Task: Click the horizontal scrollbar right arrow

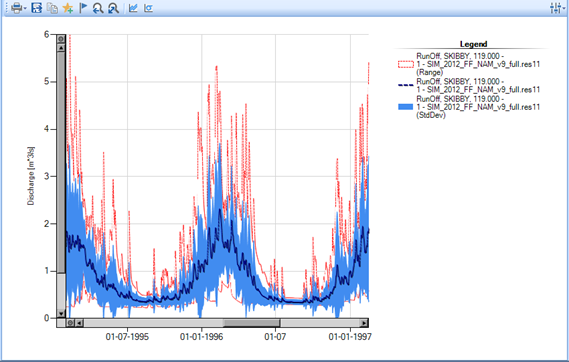Action: tap(364, 322)
